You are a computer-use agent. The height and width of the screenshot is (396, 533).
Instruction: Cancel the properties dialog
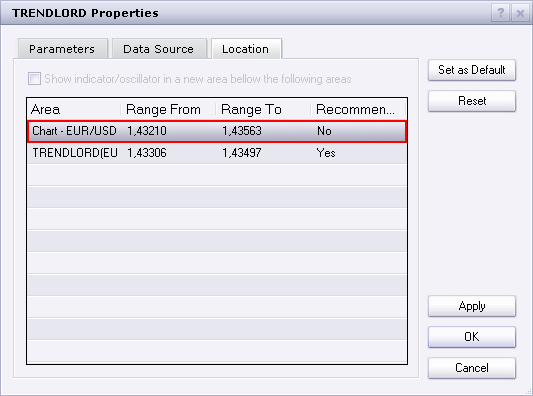pos(472,368)
